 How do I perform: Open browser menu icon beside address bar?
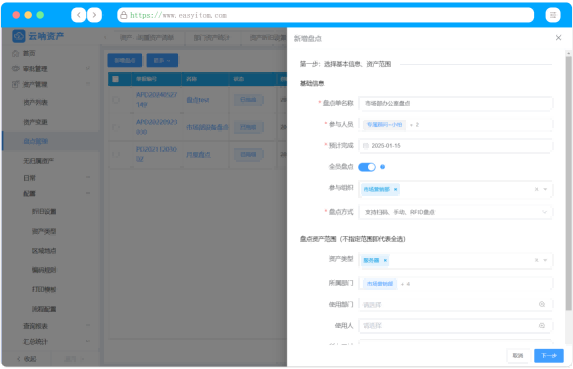point(553,15)
